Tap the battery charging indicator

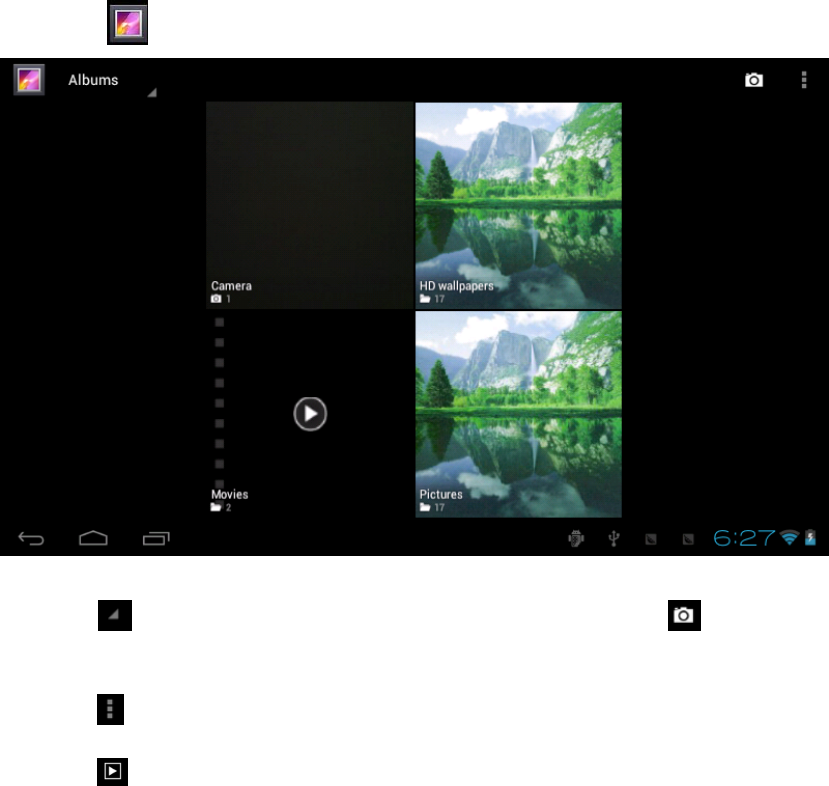click(x=810, y=538)
